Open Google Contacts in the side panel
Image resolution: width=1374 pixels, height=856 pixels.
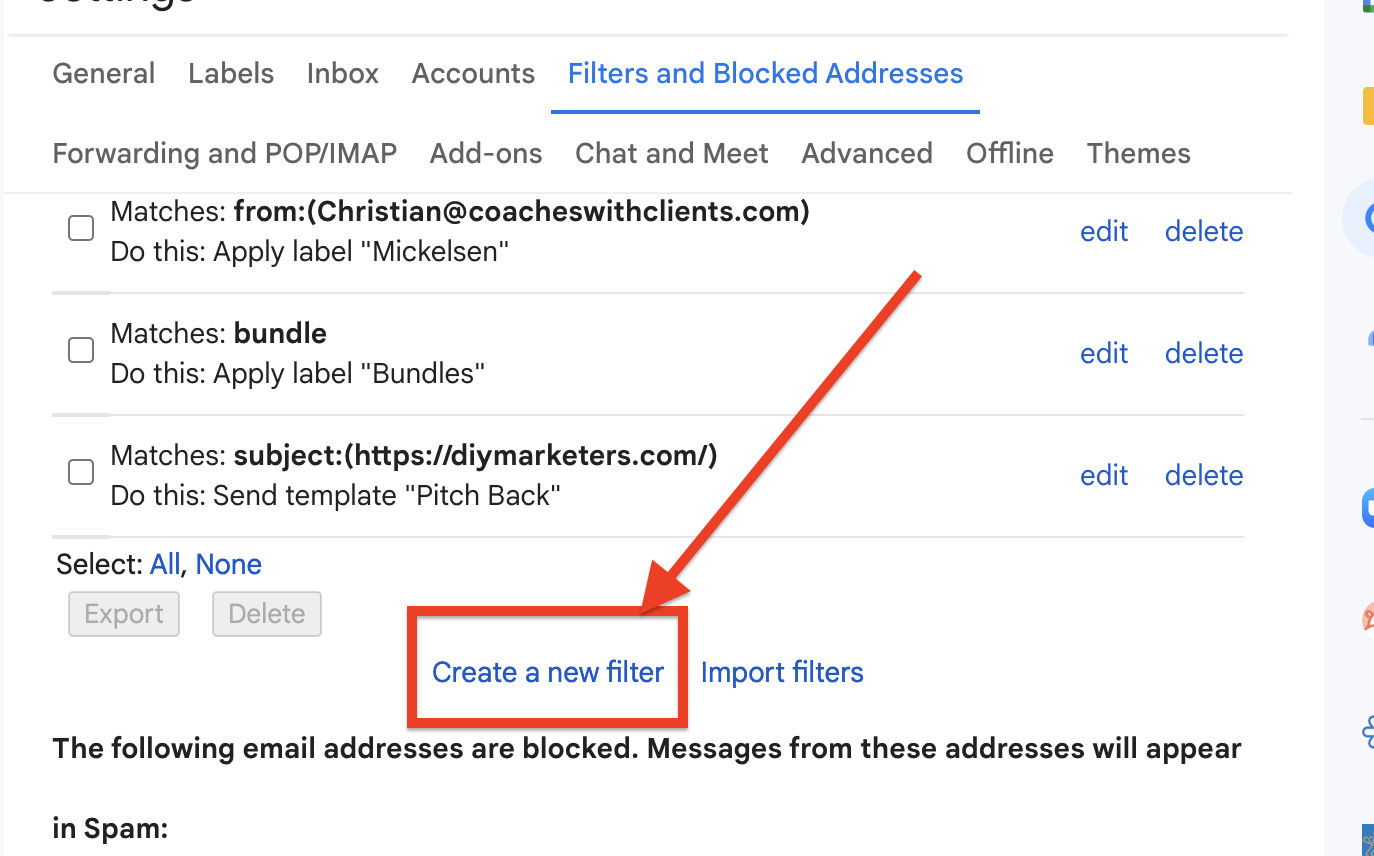(1368, 338)
